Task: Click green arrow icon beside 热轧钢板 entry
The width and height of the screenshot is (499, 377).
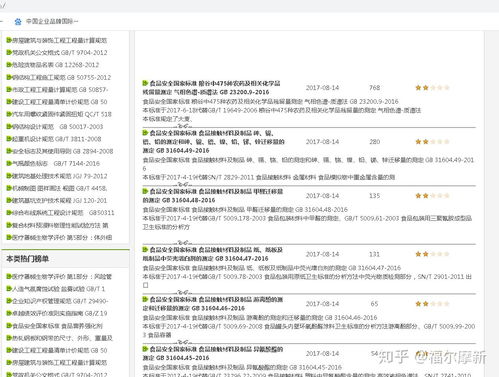Action: [x=9, y=338]
